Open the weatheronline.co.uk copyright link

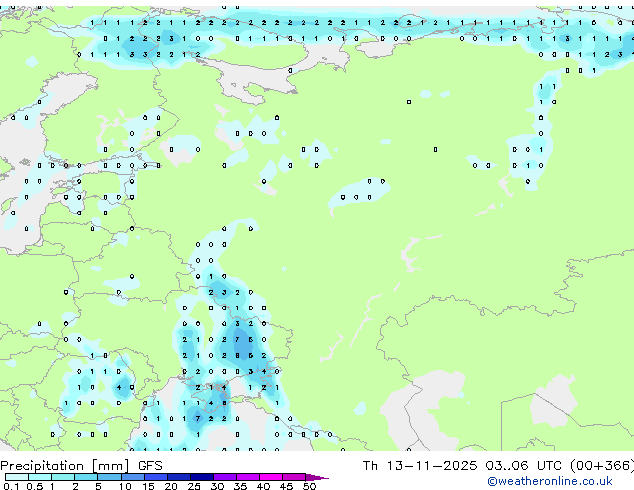tap(550, 481)
